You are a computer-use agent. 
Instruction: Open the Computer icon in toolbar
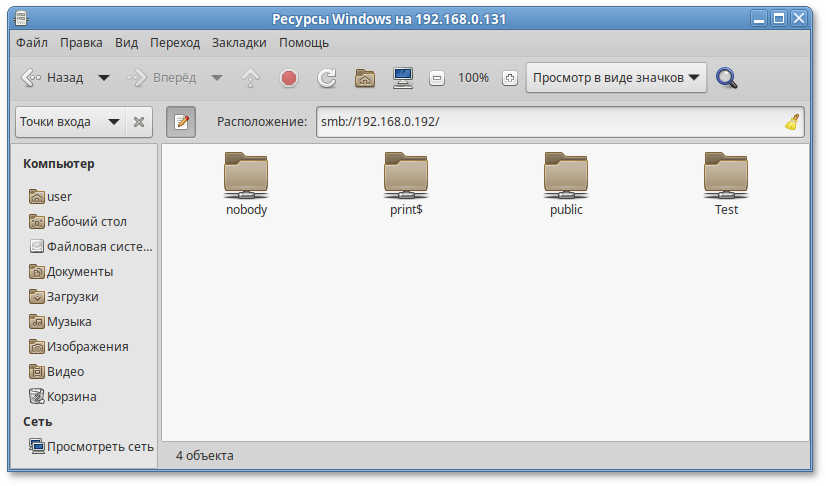[403, 78]
